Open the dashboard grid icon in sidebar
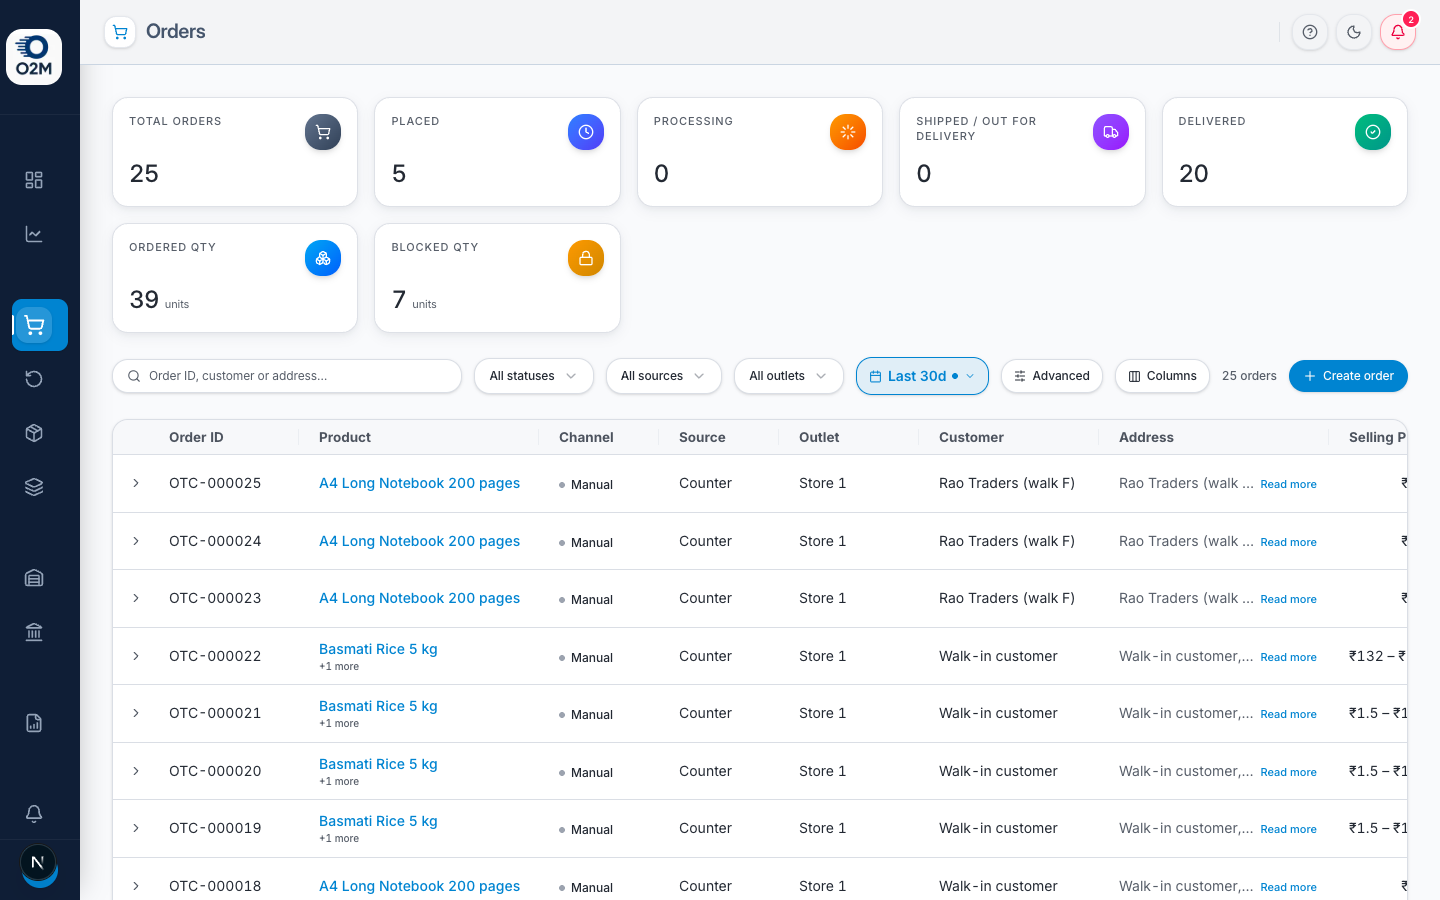Viewport: 1440px width, 900px height. tap(34, 180)
